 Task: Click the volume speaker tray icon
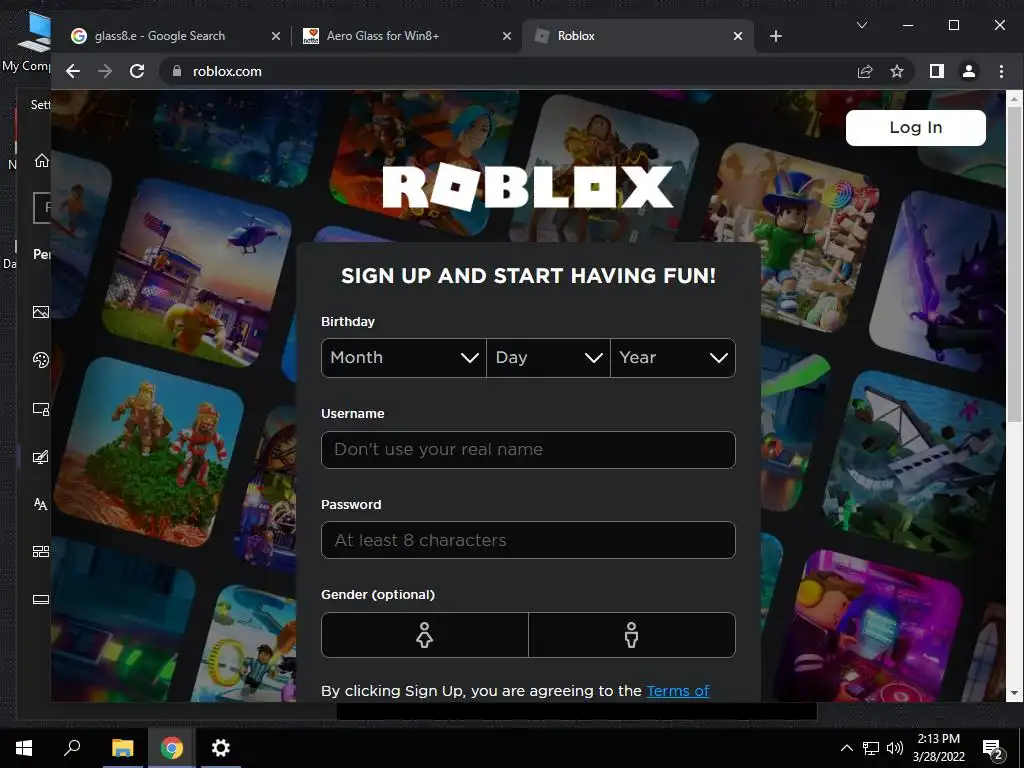point(894,748)
